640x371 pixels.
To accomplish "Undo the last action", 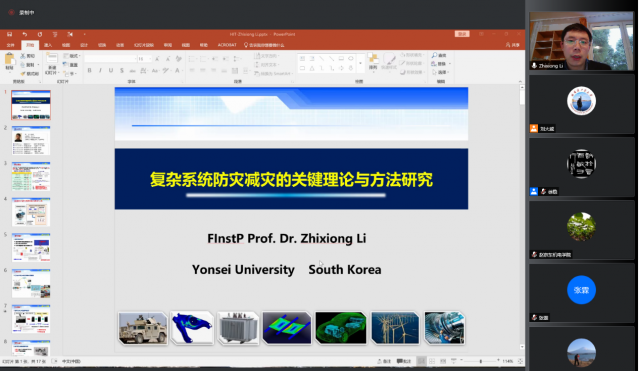I will pyautogui.click(x=24, y=34).
